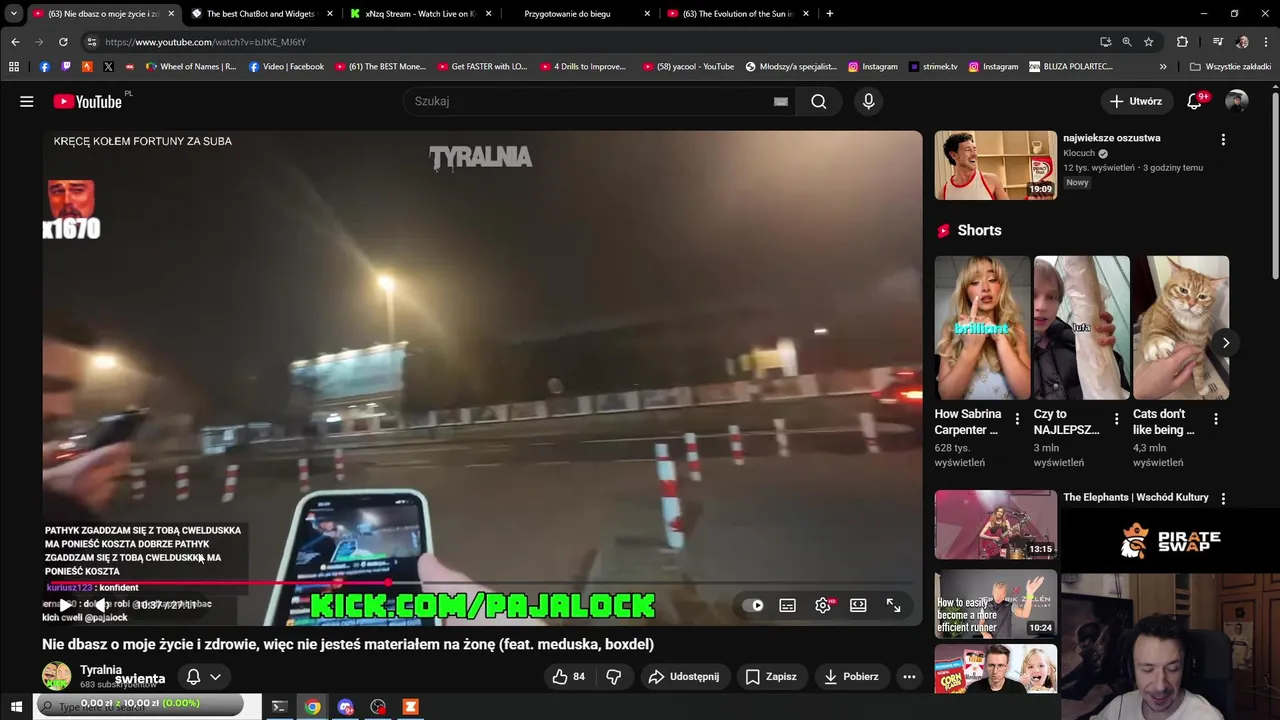Viewport: 1280px width, 720px height.
Task: Open the YouTube hamburger guide menu
Action: click(27, 101)
